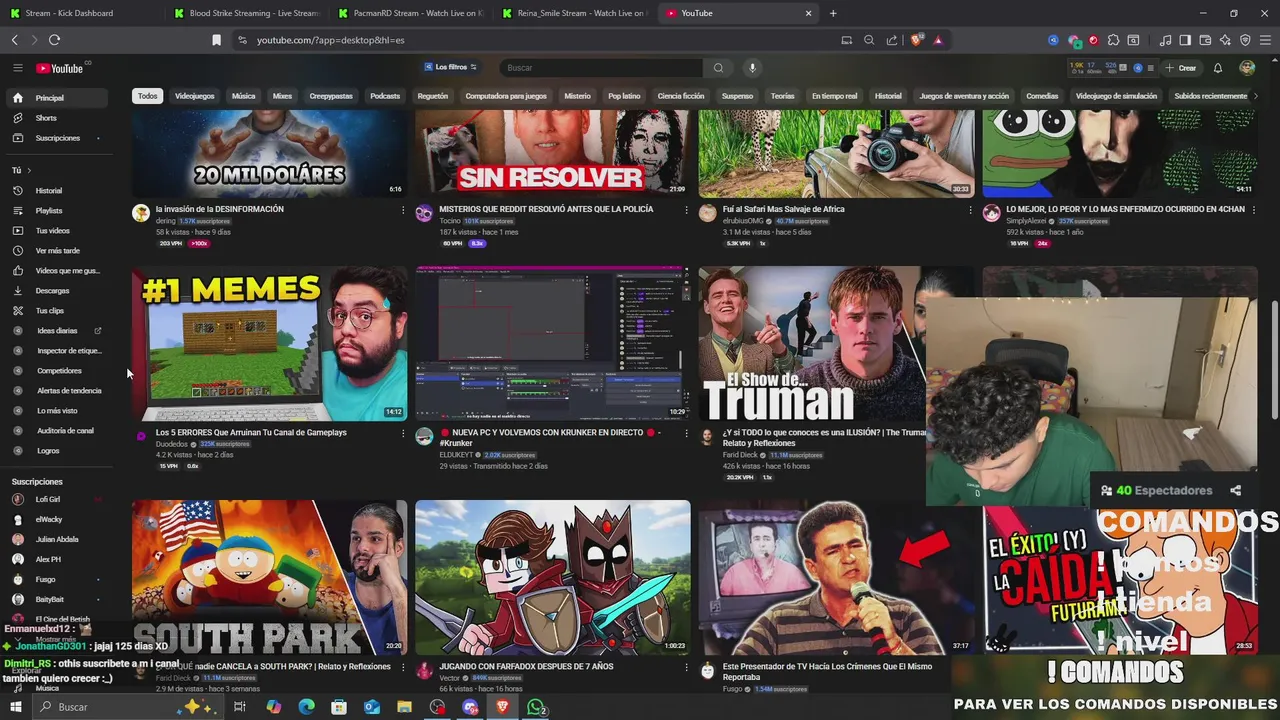This screenshot has height=720, width=1280.
Task: Open the SOUTH PARK video thumbnail
Action: pos(269,577)
